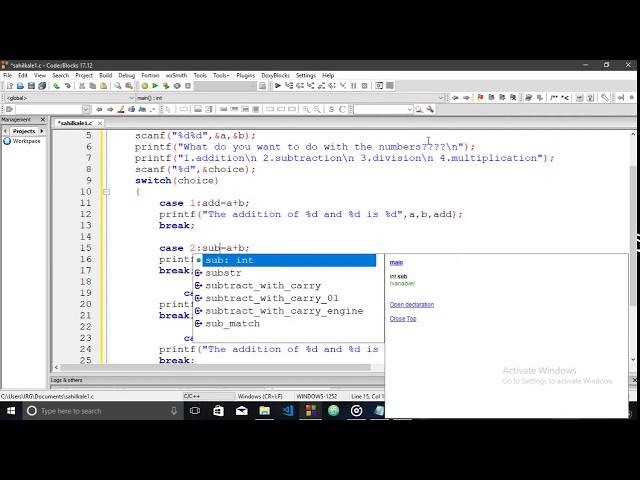Click the Open file toolbar icon

(x=20, y=86)
